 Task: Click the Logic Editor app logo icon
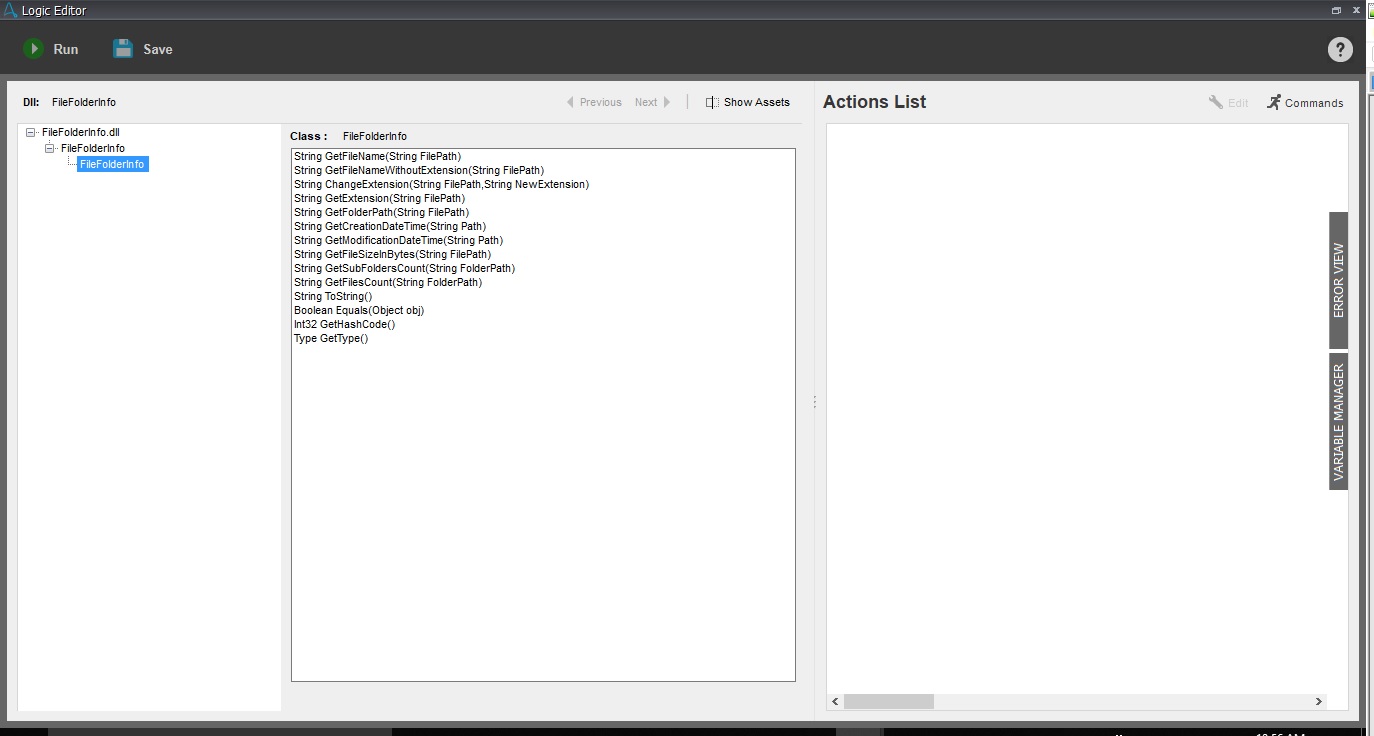[x=10, y=10]
